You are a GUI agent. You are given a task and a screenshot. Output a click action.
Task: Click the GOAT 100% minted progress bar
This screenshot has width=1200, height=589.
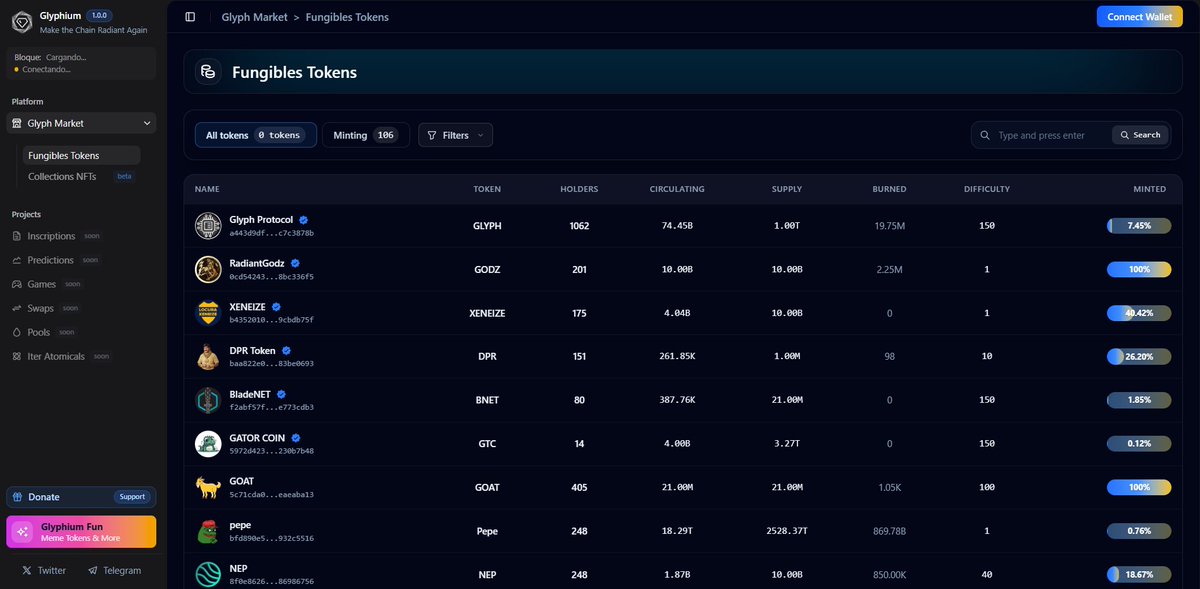click(x=1138, y=487)
